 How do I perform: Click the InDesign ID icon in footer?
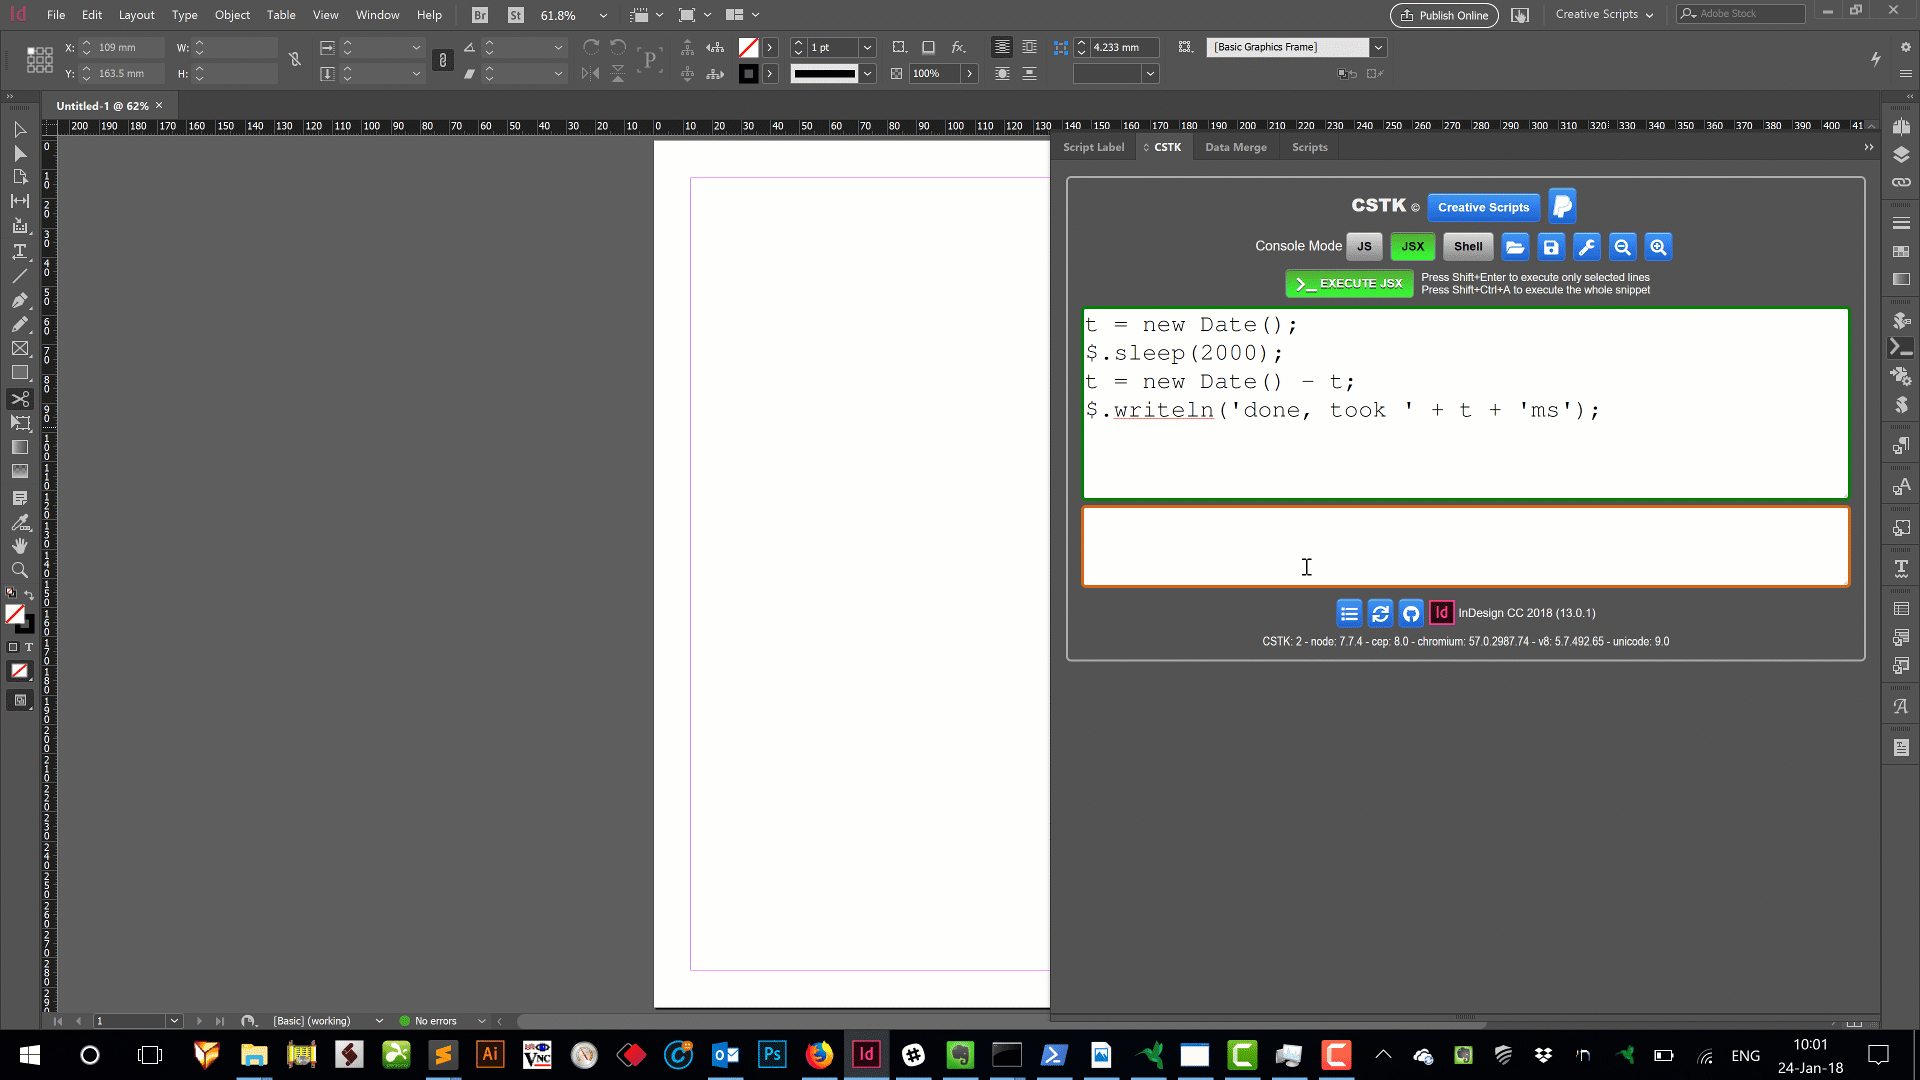click(x=1441, y=612)
